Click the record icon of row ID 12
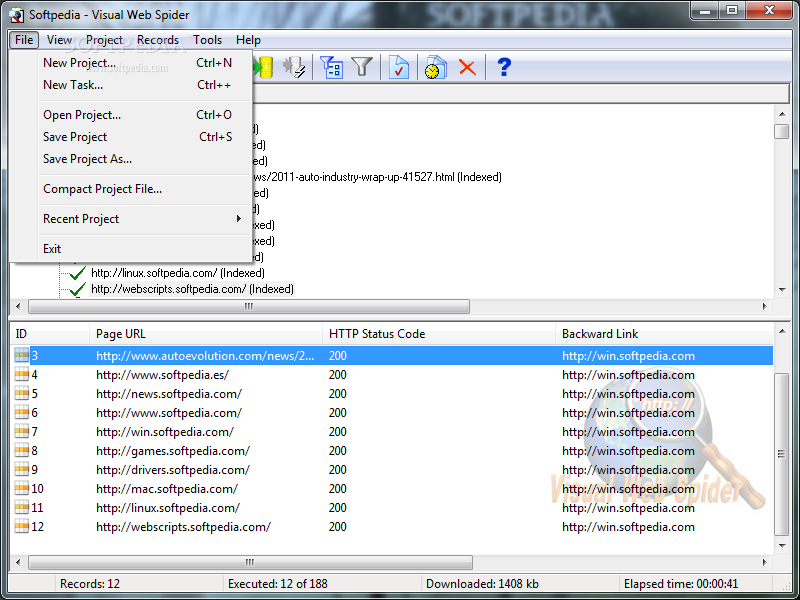The height and width of the screenshot is (600, 800). point(21,527)
